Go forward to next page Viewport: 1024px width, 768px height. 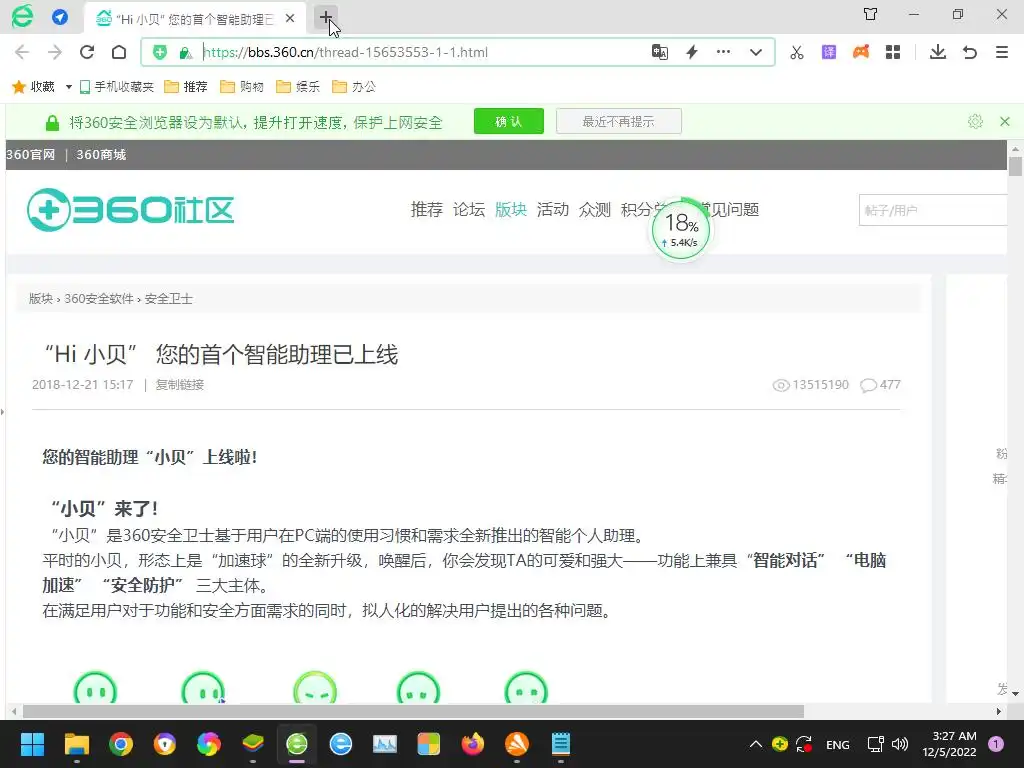coord(55,52)
